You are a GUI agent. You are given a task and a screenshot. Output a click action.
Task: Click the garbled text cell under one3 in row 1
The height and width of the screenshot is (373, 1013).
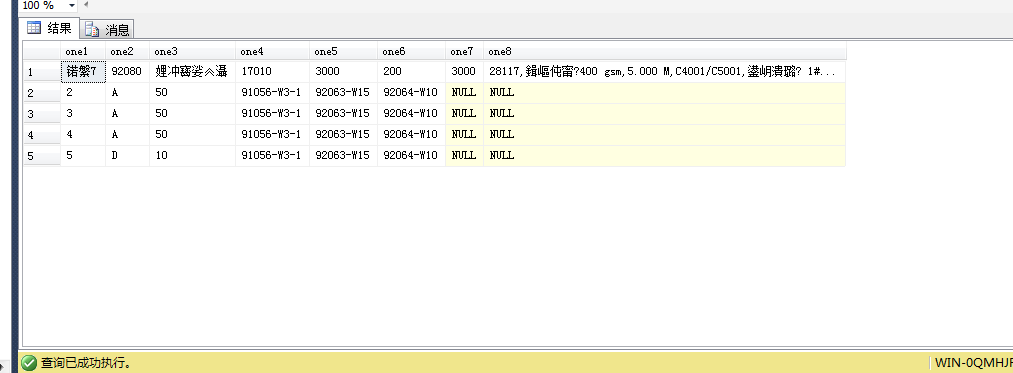[x=193, y=72]
